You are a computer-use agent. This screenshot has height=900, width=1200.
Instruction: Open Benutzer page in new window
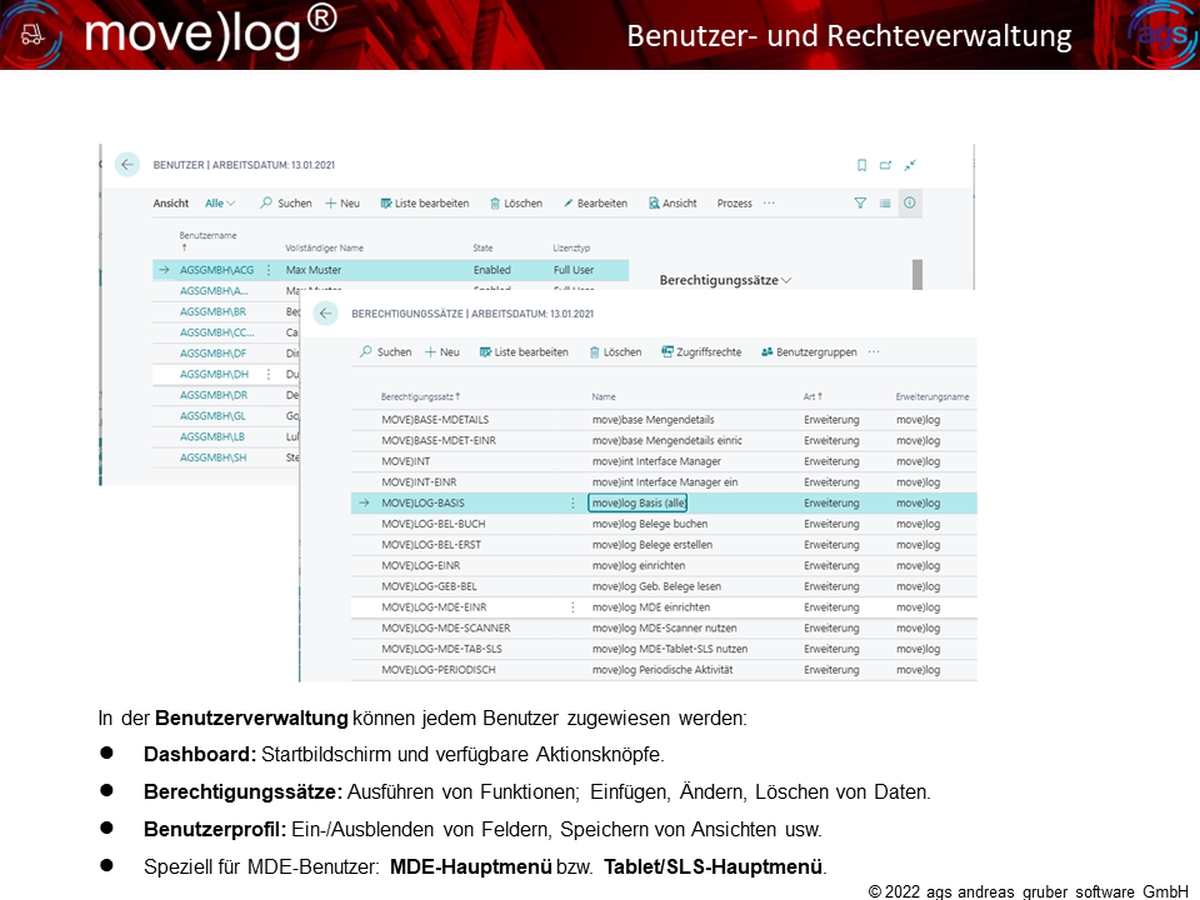885,165
